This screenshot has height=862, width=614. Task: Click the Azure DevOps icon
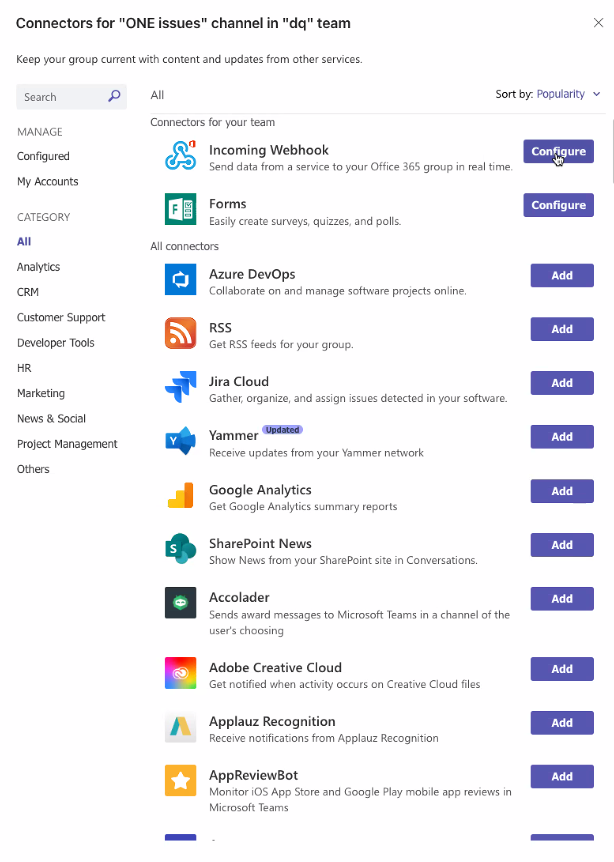pos(180,279)
